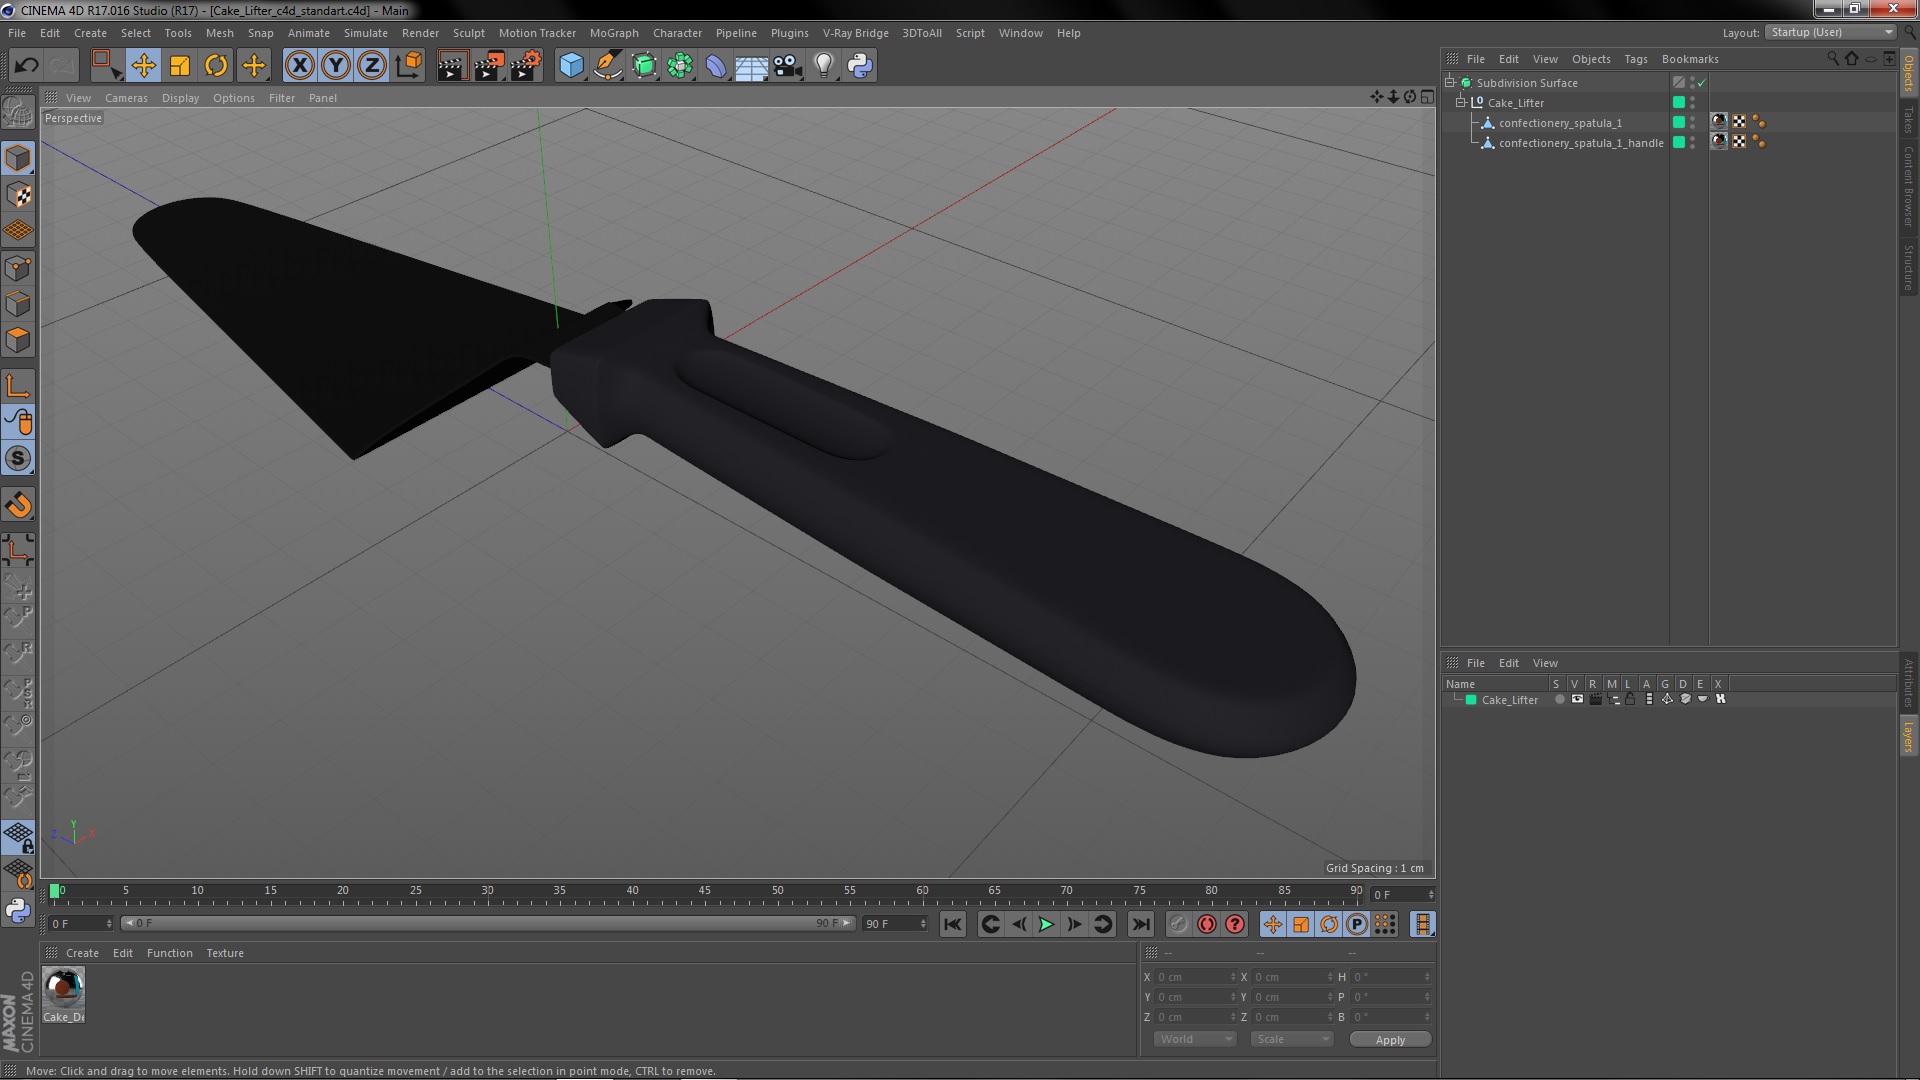
Task: Click the timeline range slider bar
Action: coord(488,923)
